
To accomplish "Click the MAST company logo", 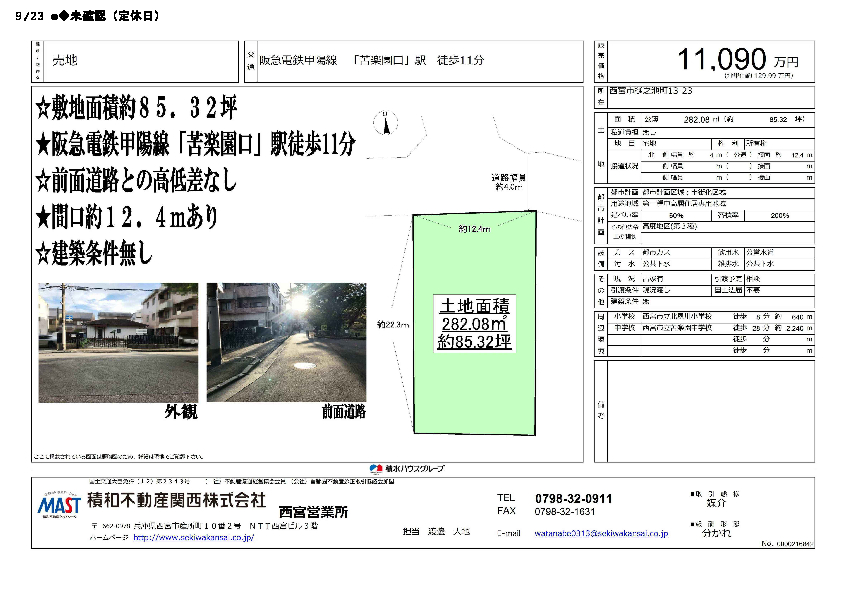I will pos(60,507).
